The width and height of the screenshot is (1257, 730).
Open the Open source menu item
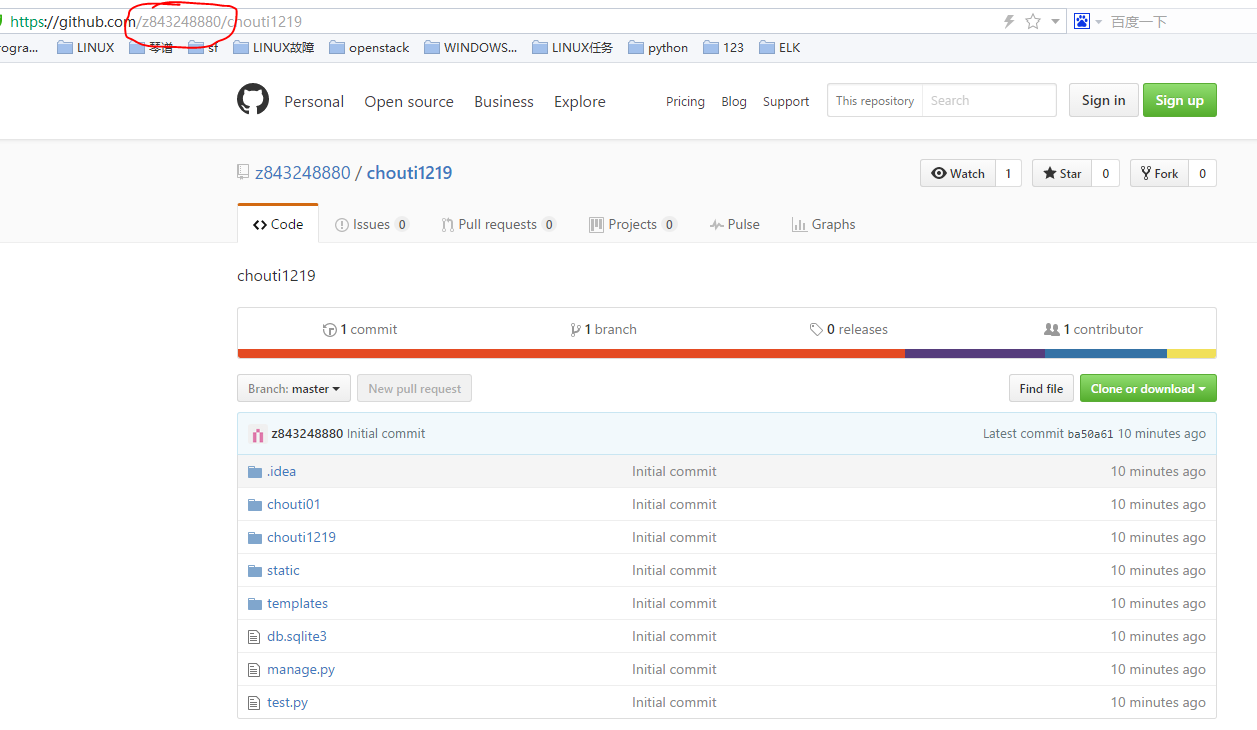[409, 101]
